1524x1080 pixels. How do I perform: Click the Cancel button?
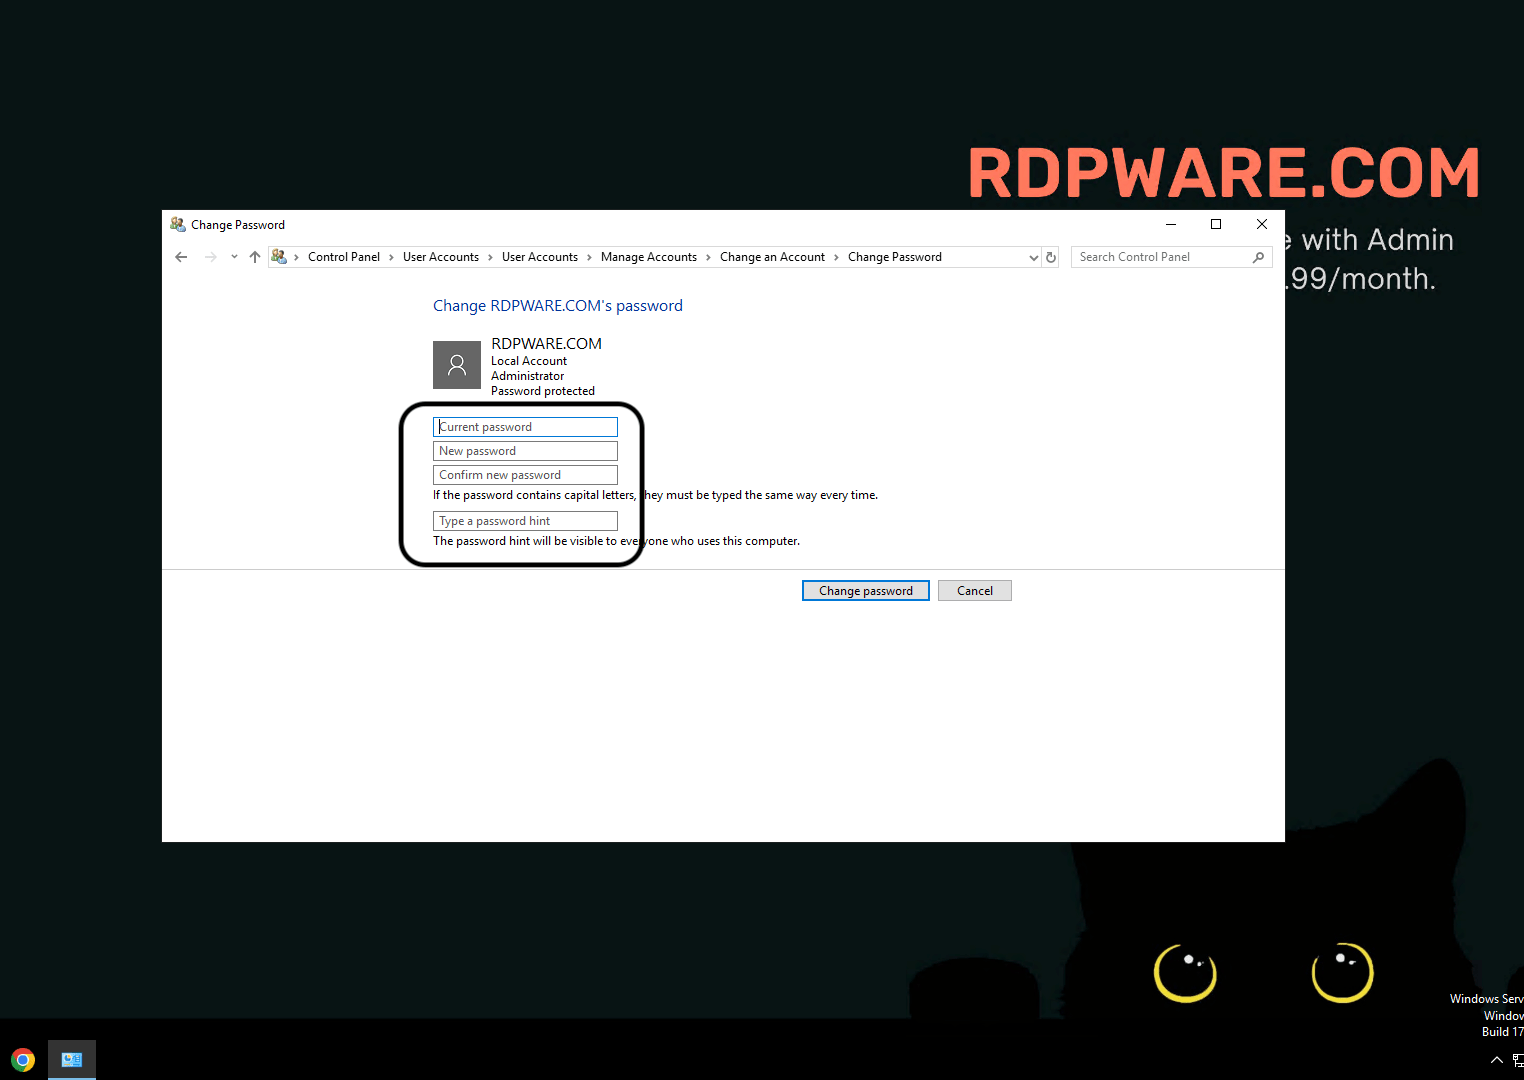pos(975,591)
